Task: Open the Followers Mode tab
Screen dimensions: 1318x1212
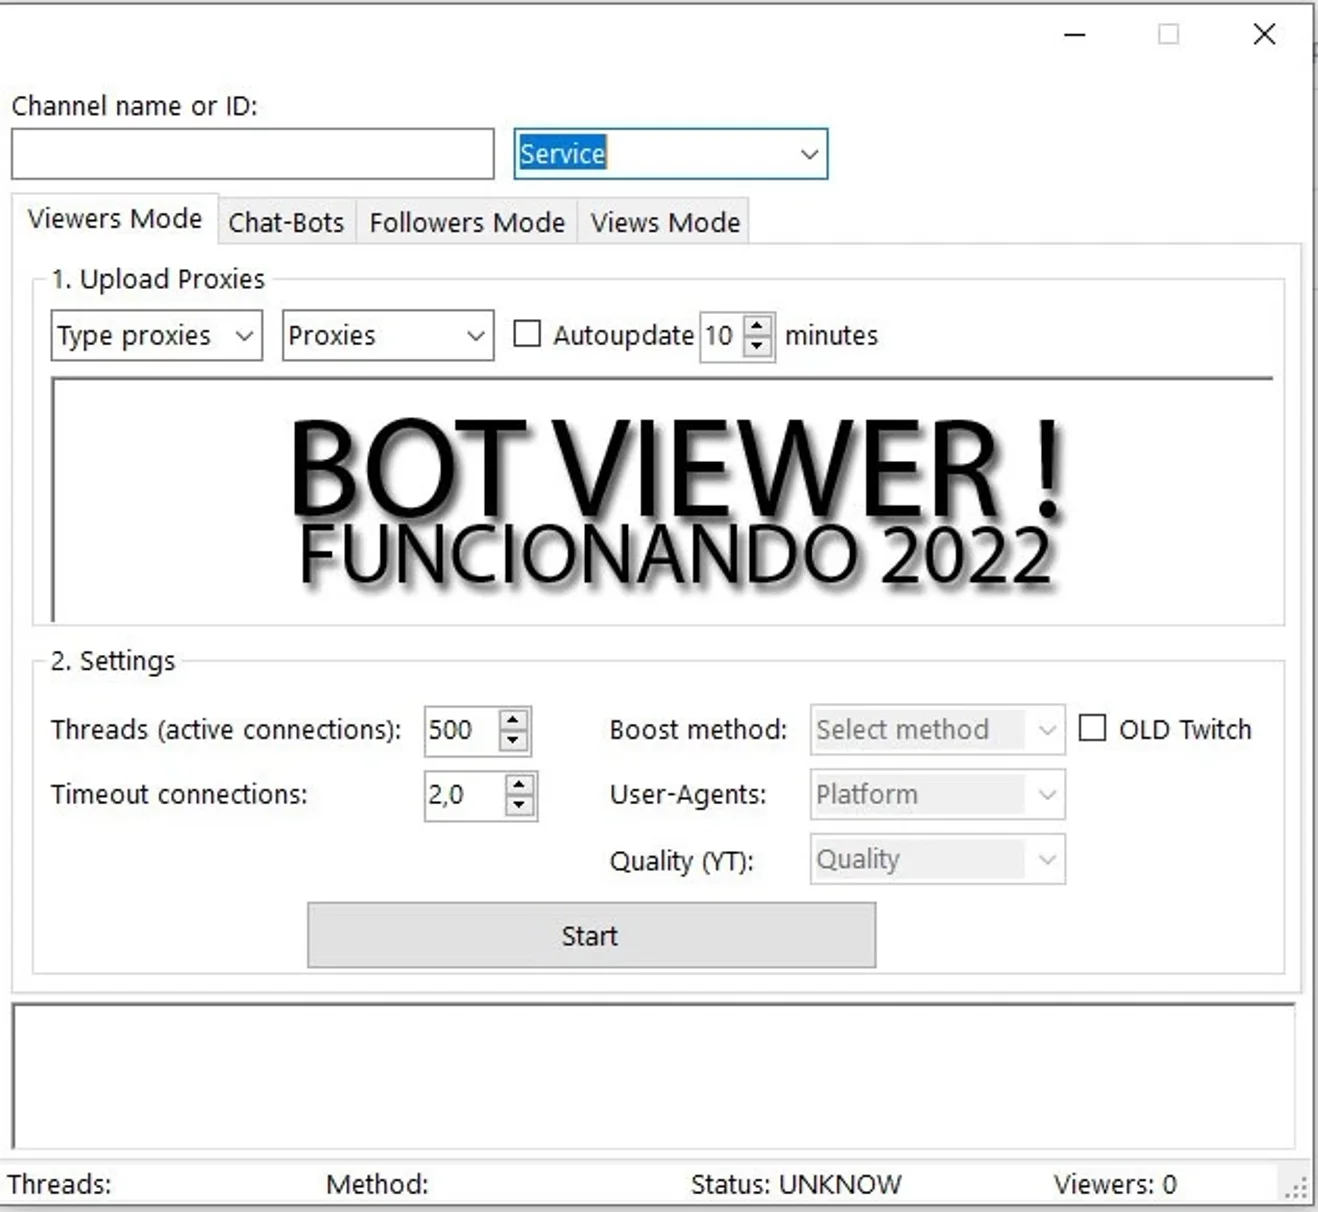Action: 467,222
